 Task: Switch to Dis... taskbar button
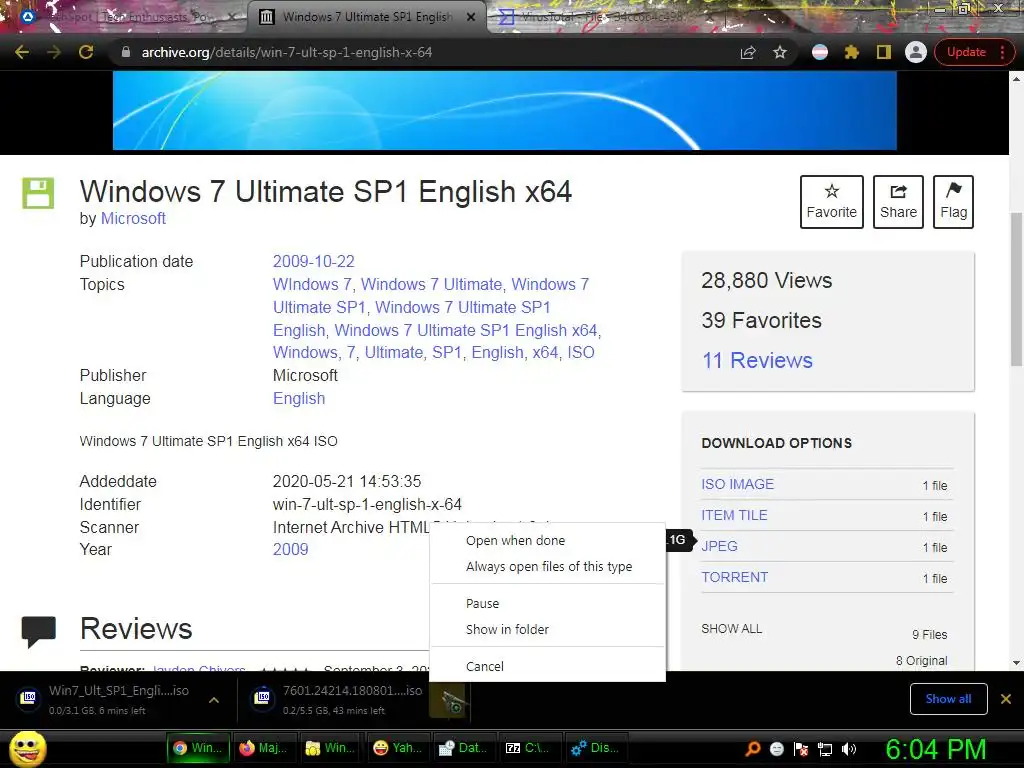coord(598,748)
